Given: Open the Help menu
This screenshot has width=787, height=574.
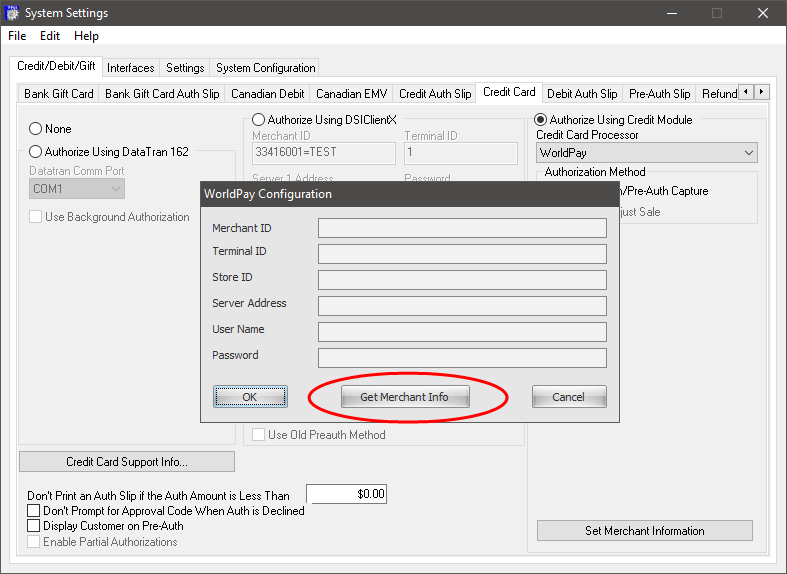Looking at the screenshot, I should tap(86, 36).
